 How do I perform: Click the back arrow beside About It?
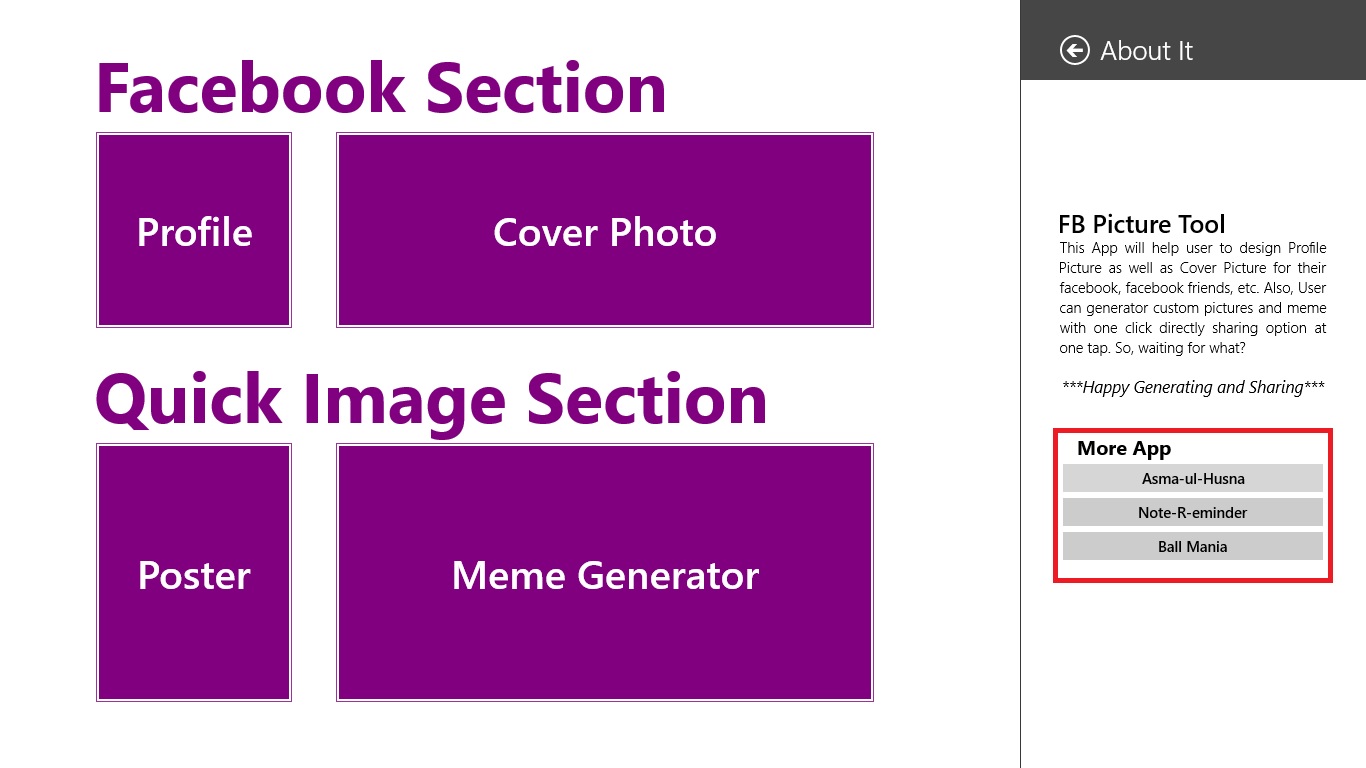[1074, 50]
